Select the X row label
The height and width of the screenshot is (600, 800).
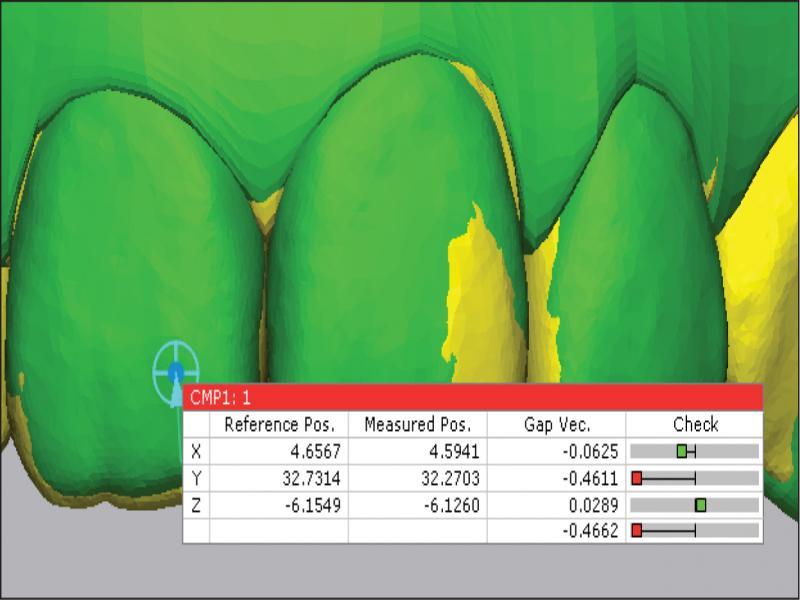point(196,451)
